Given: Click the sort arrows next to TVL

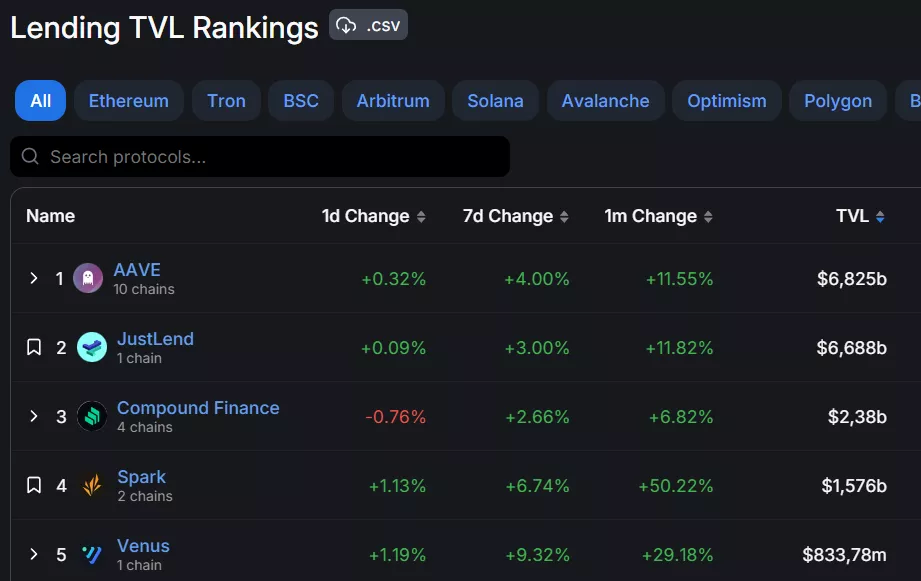Looking at the screenshot, I should coord(879,216).
